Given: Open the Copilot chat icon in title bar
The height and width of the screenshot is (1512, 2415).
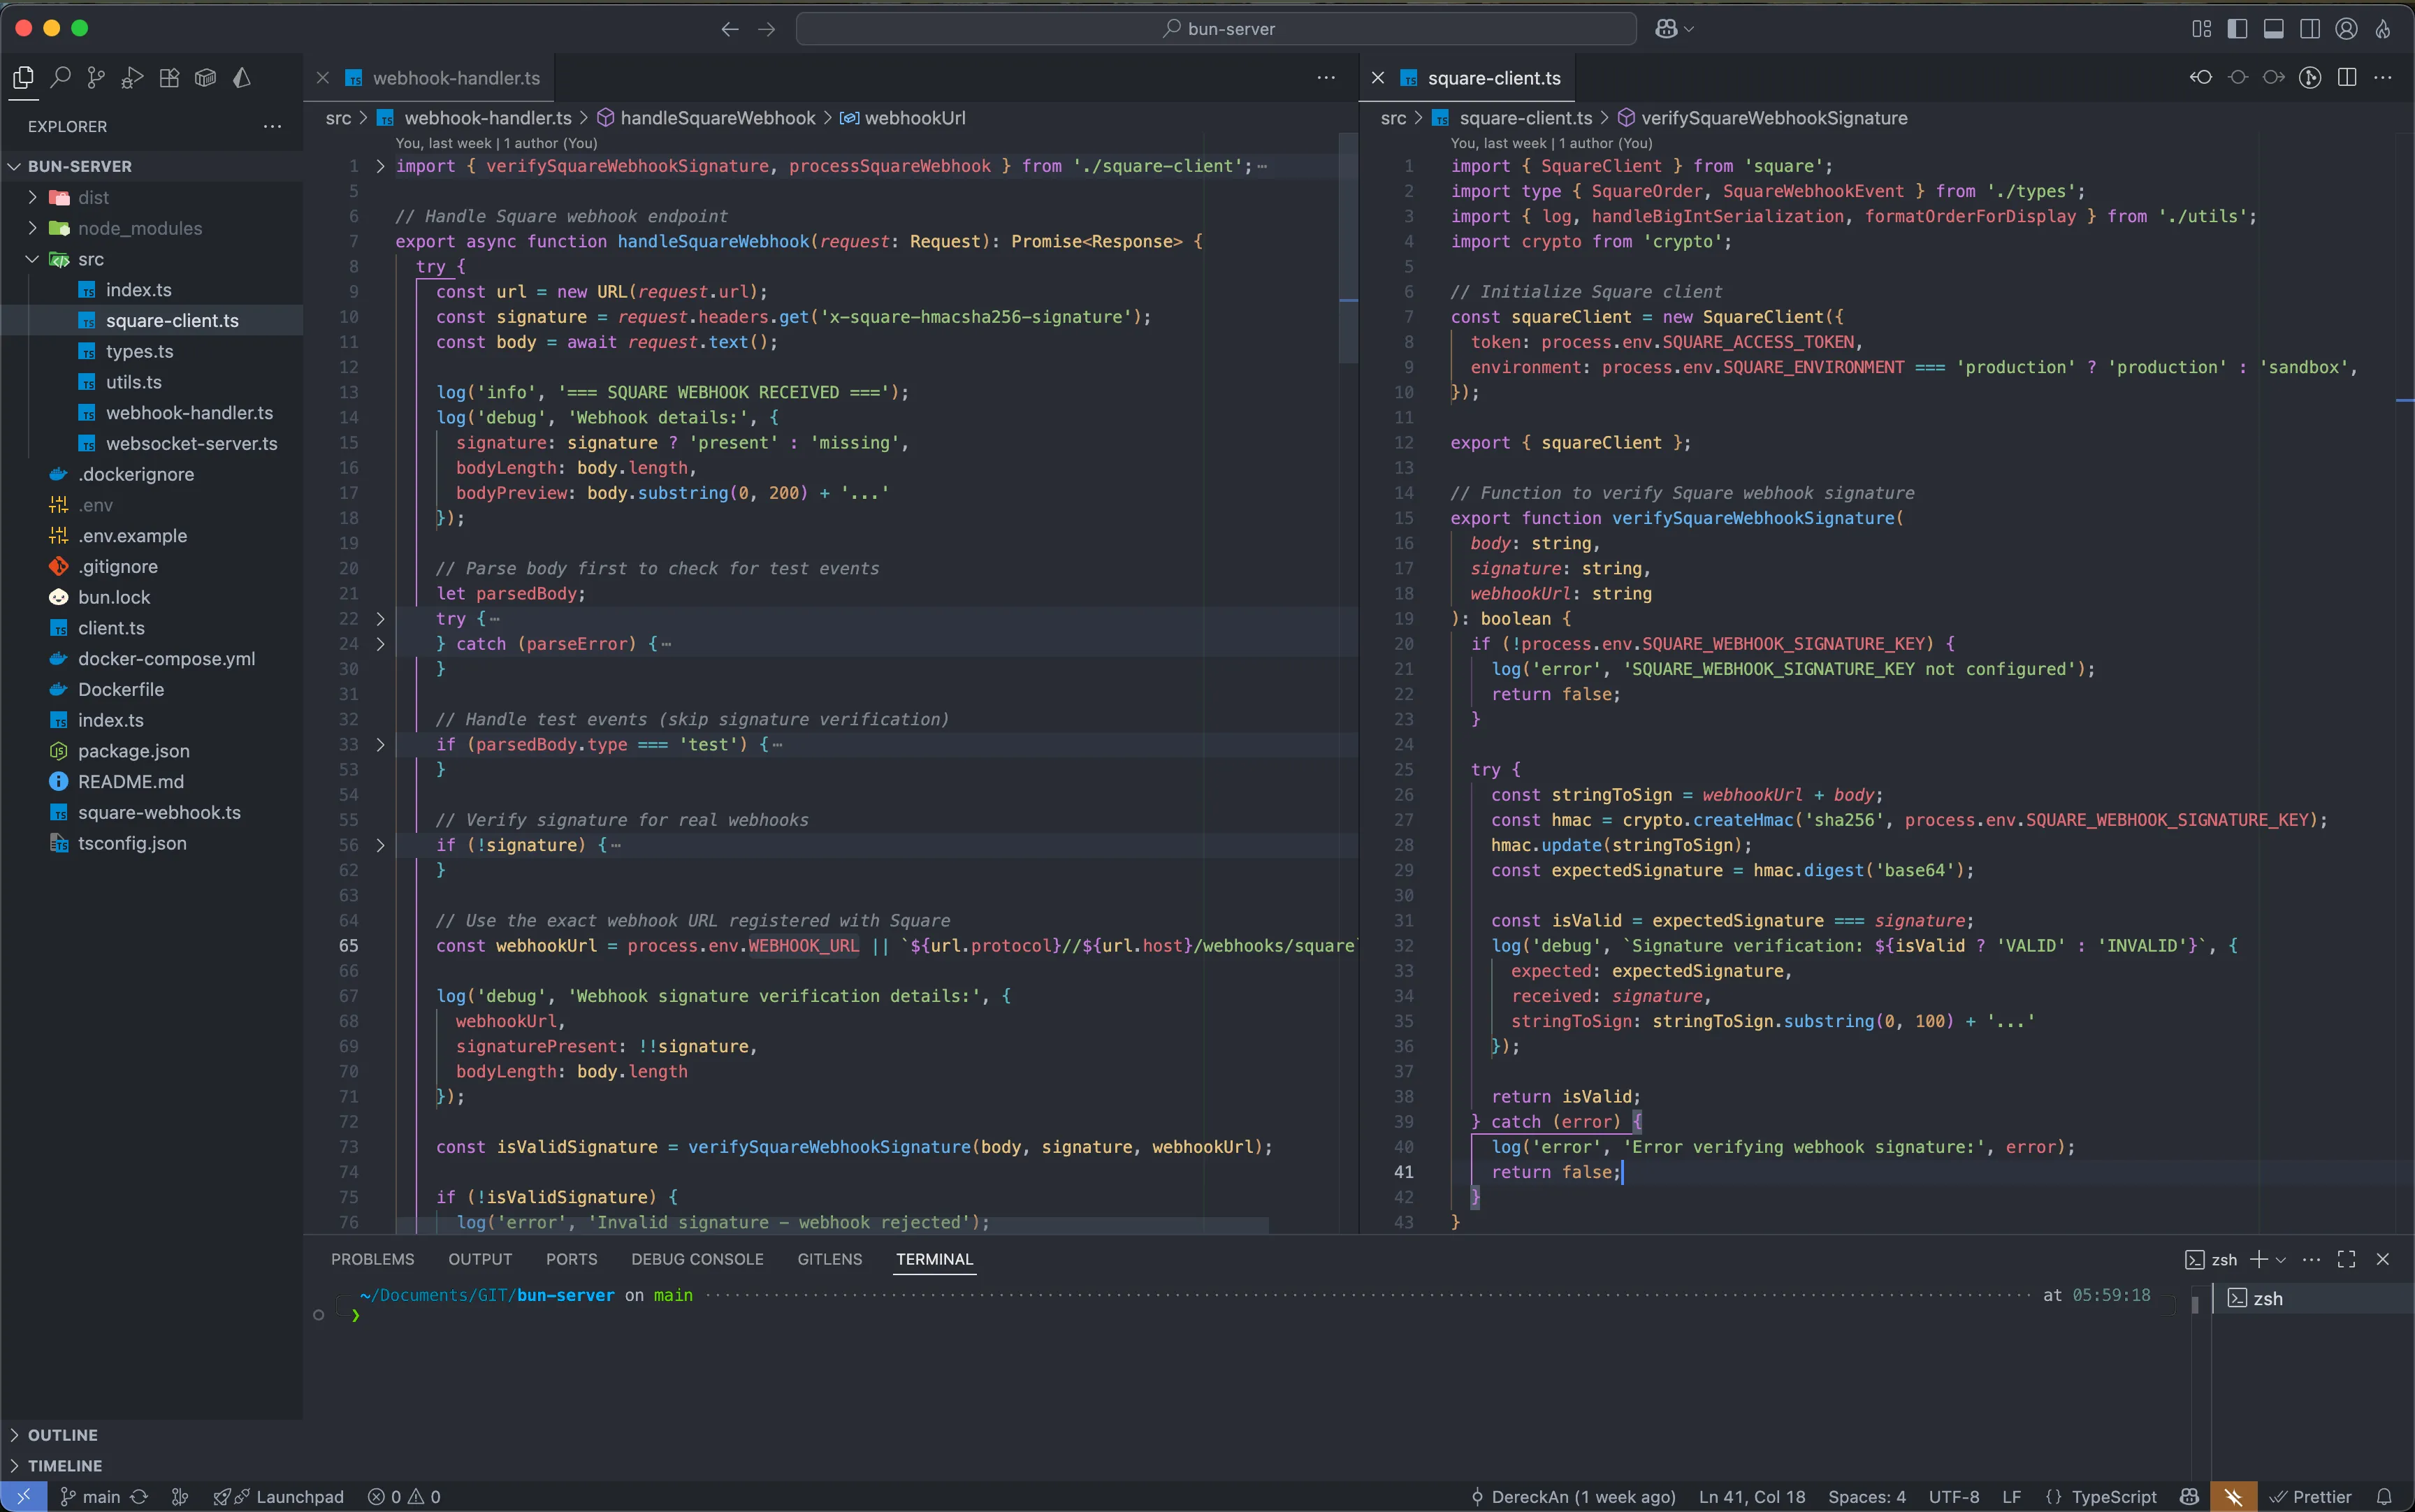Looking at the screenshot, I should tap(1666, 29).
